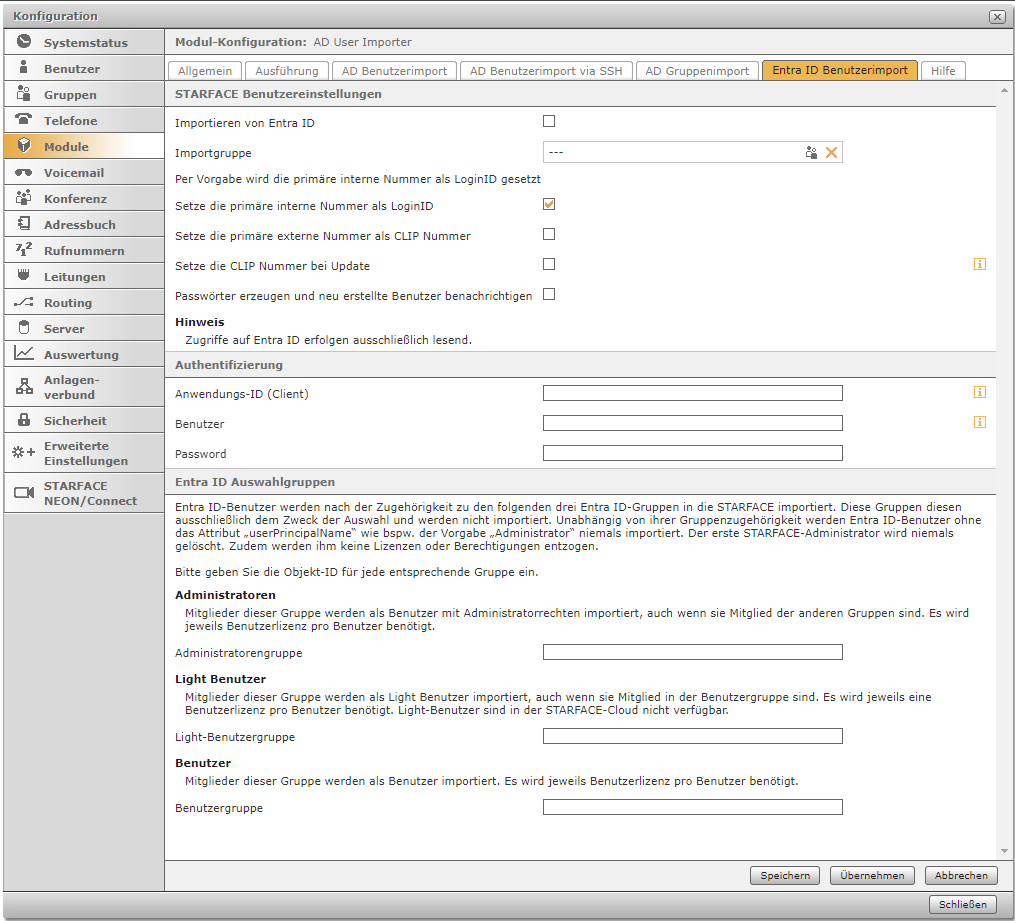Click the Konferenz people icon
Image resolution: width=1015 pixels, height=921 pixels.
[24, 197]
